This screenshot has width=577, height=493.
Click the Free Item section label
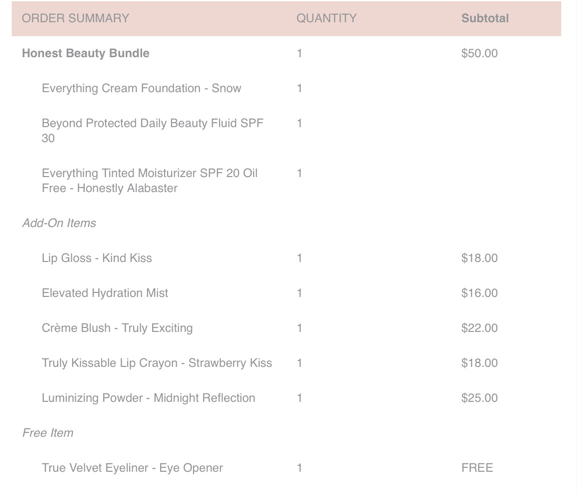pyautogui.click(x=48, y=433)
